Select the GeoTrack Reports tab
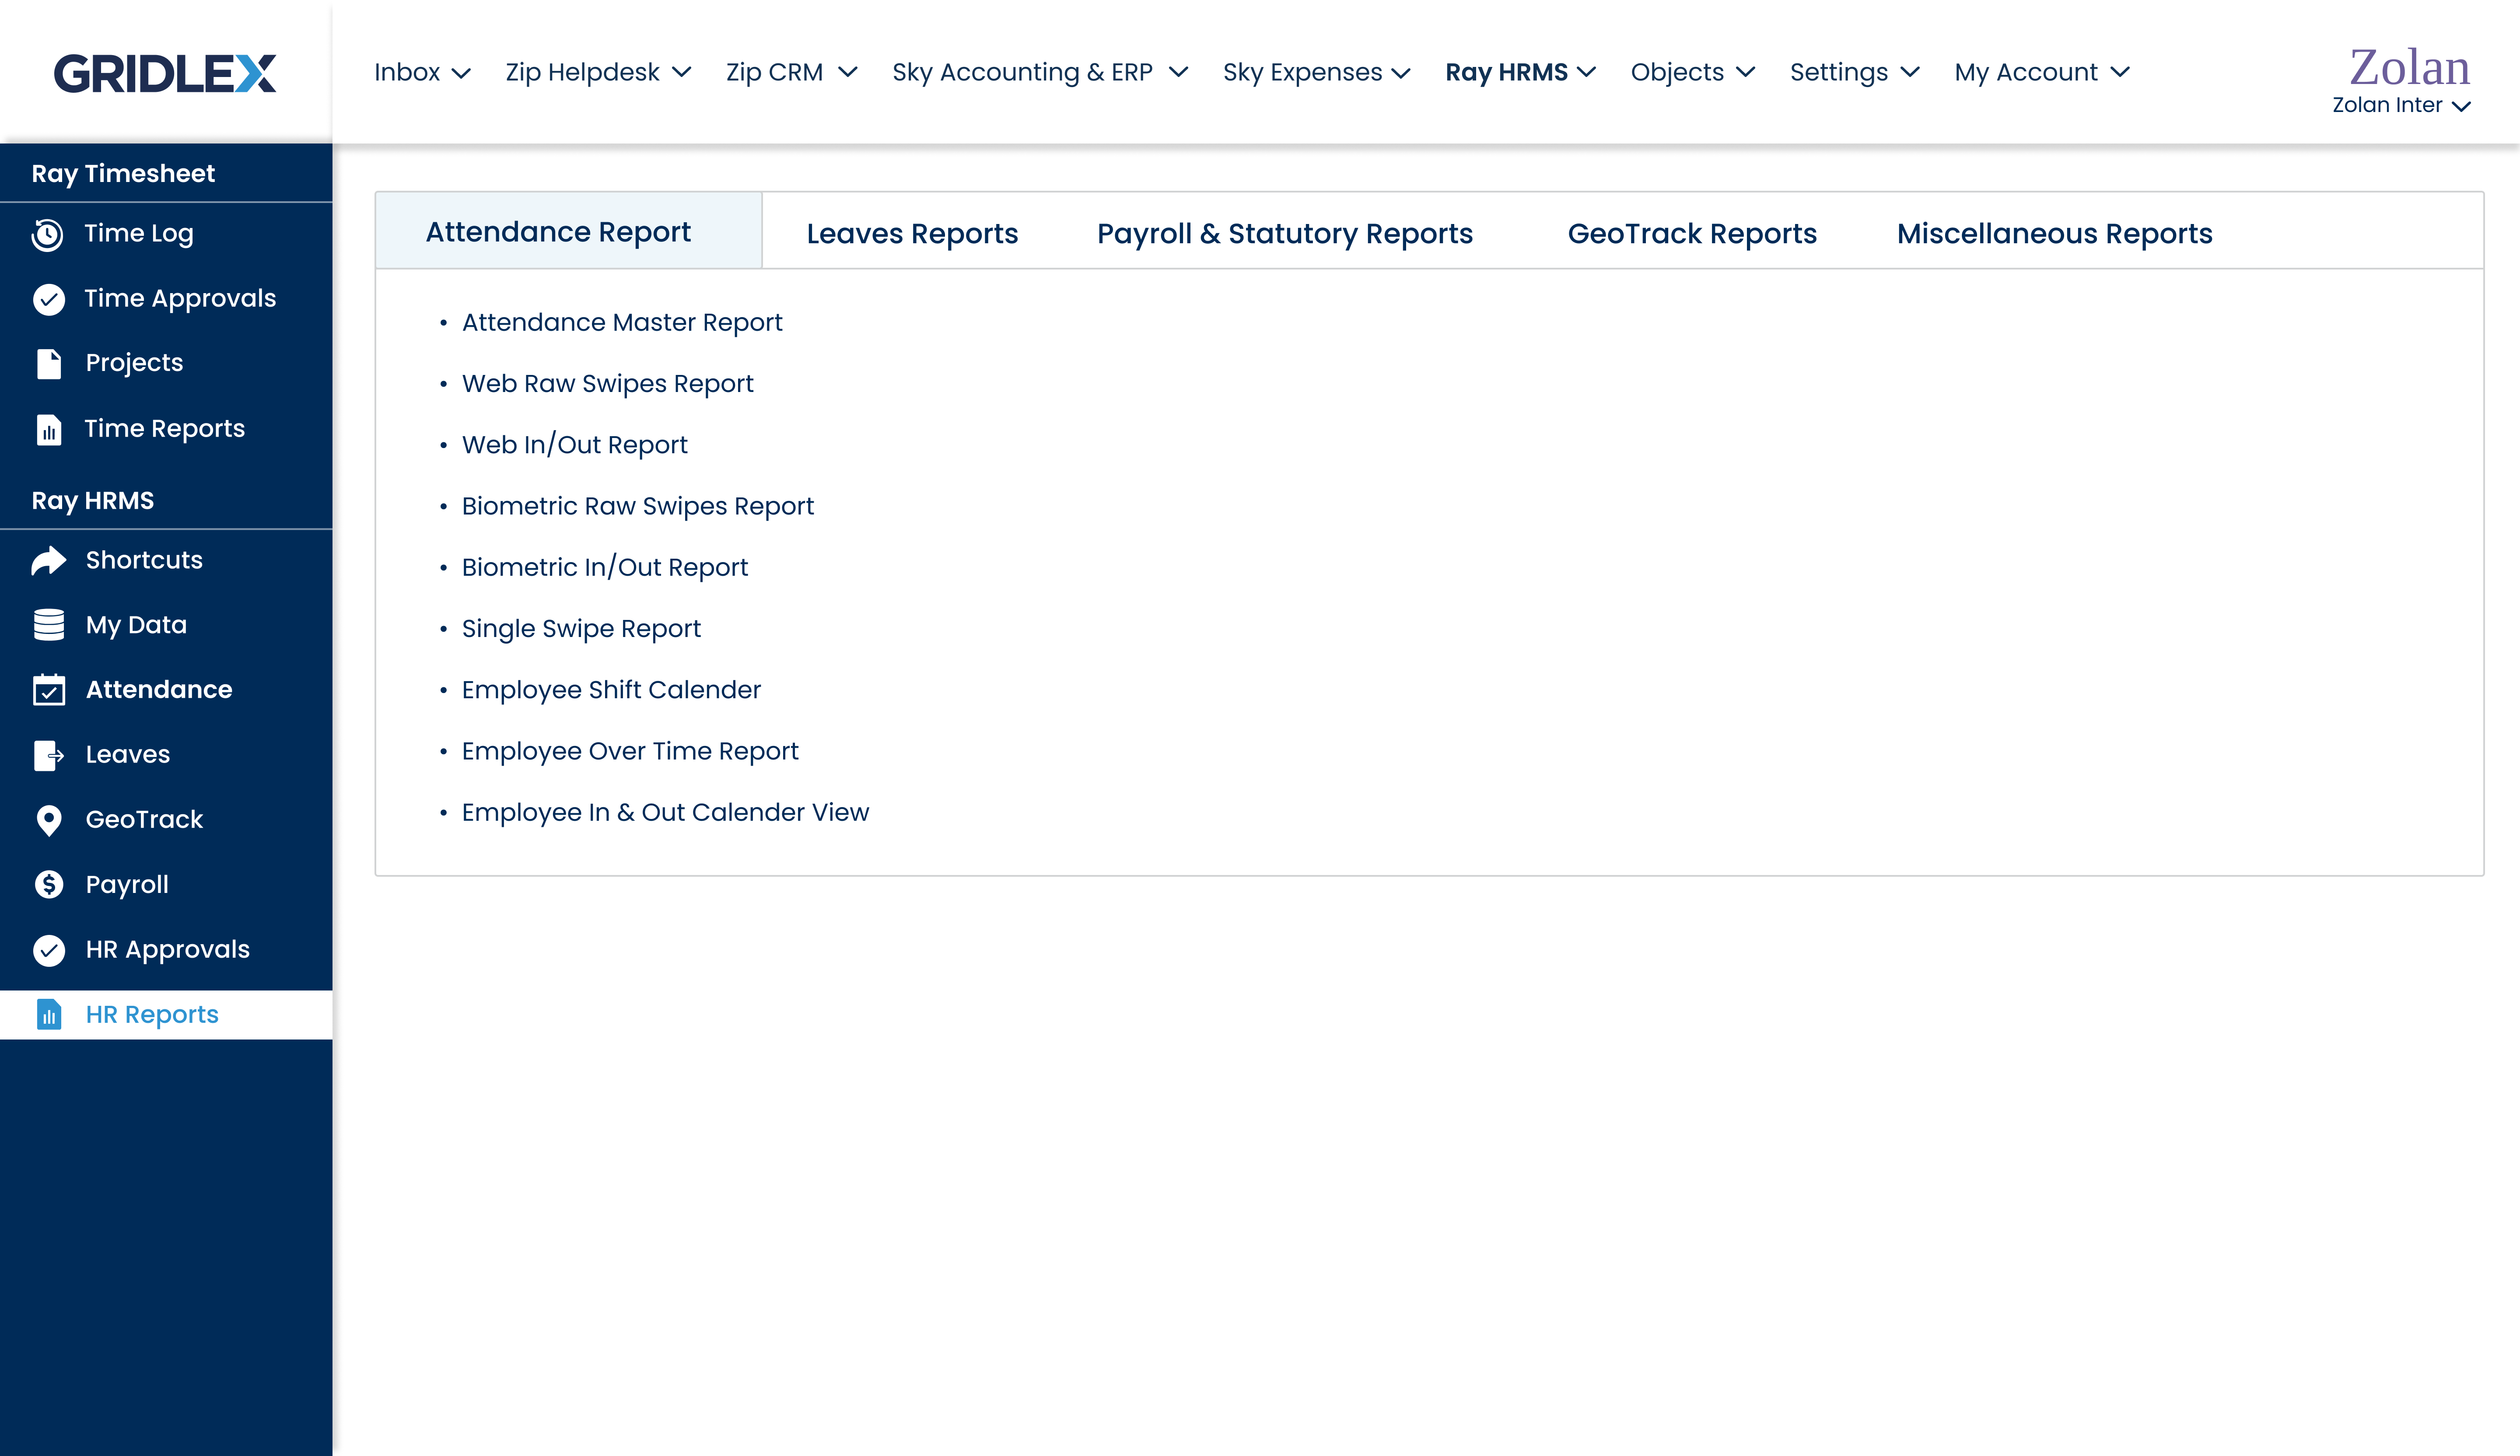Image resolution: width=2520 pixels, height=1456 pixels. pyautogui.click(x=1691, y=234)
